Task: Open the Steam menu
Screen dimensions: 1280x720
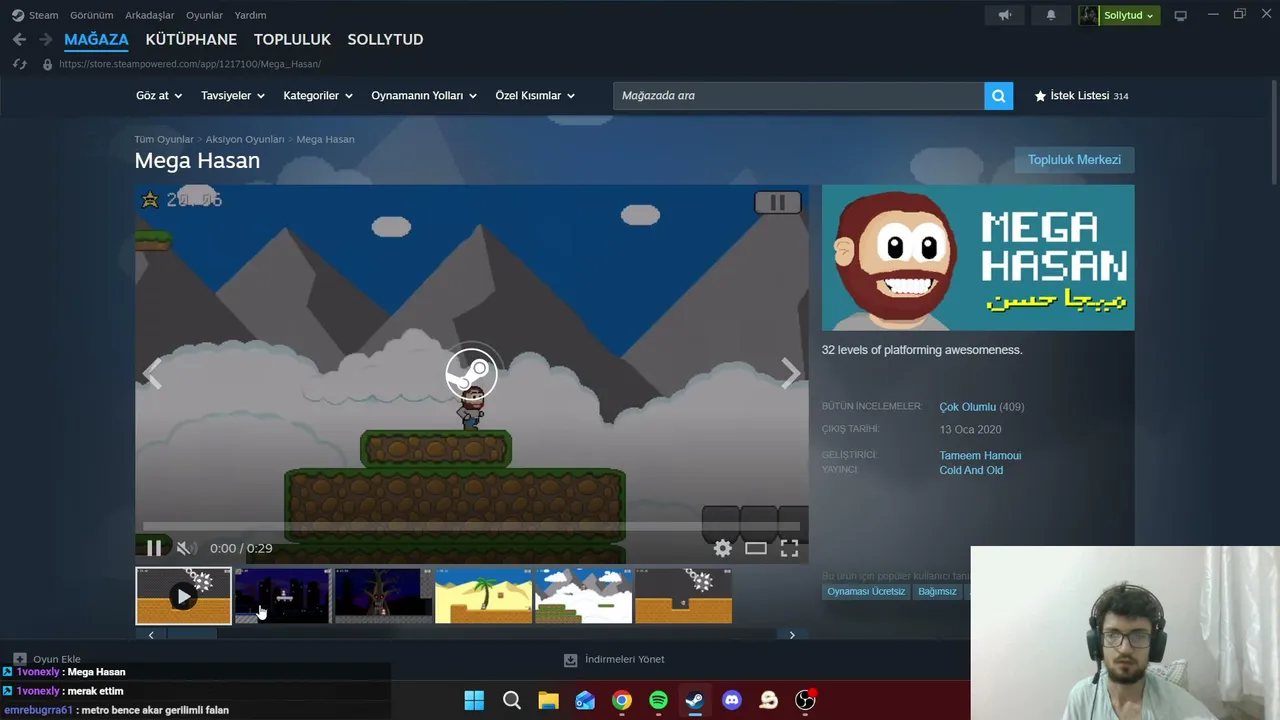Action: click(x=44, y=15)
